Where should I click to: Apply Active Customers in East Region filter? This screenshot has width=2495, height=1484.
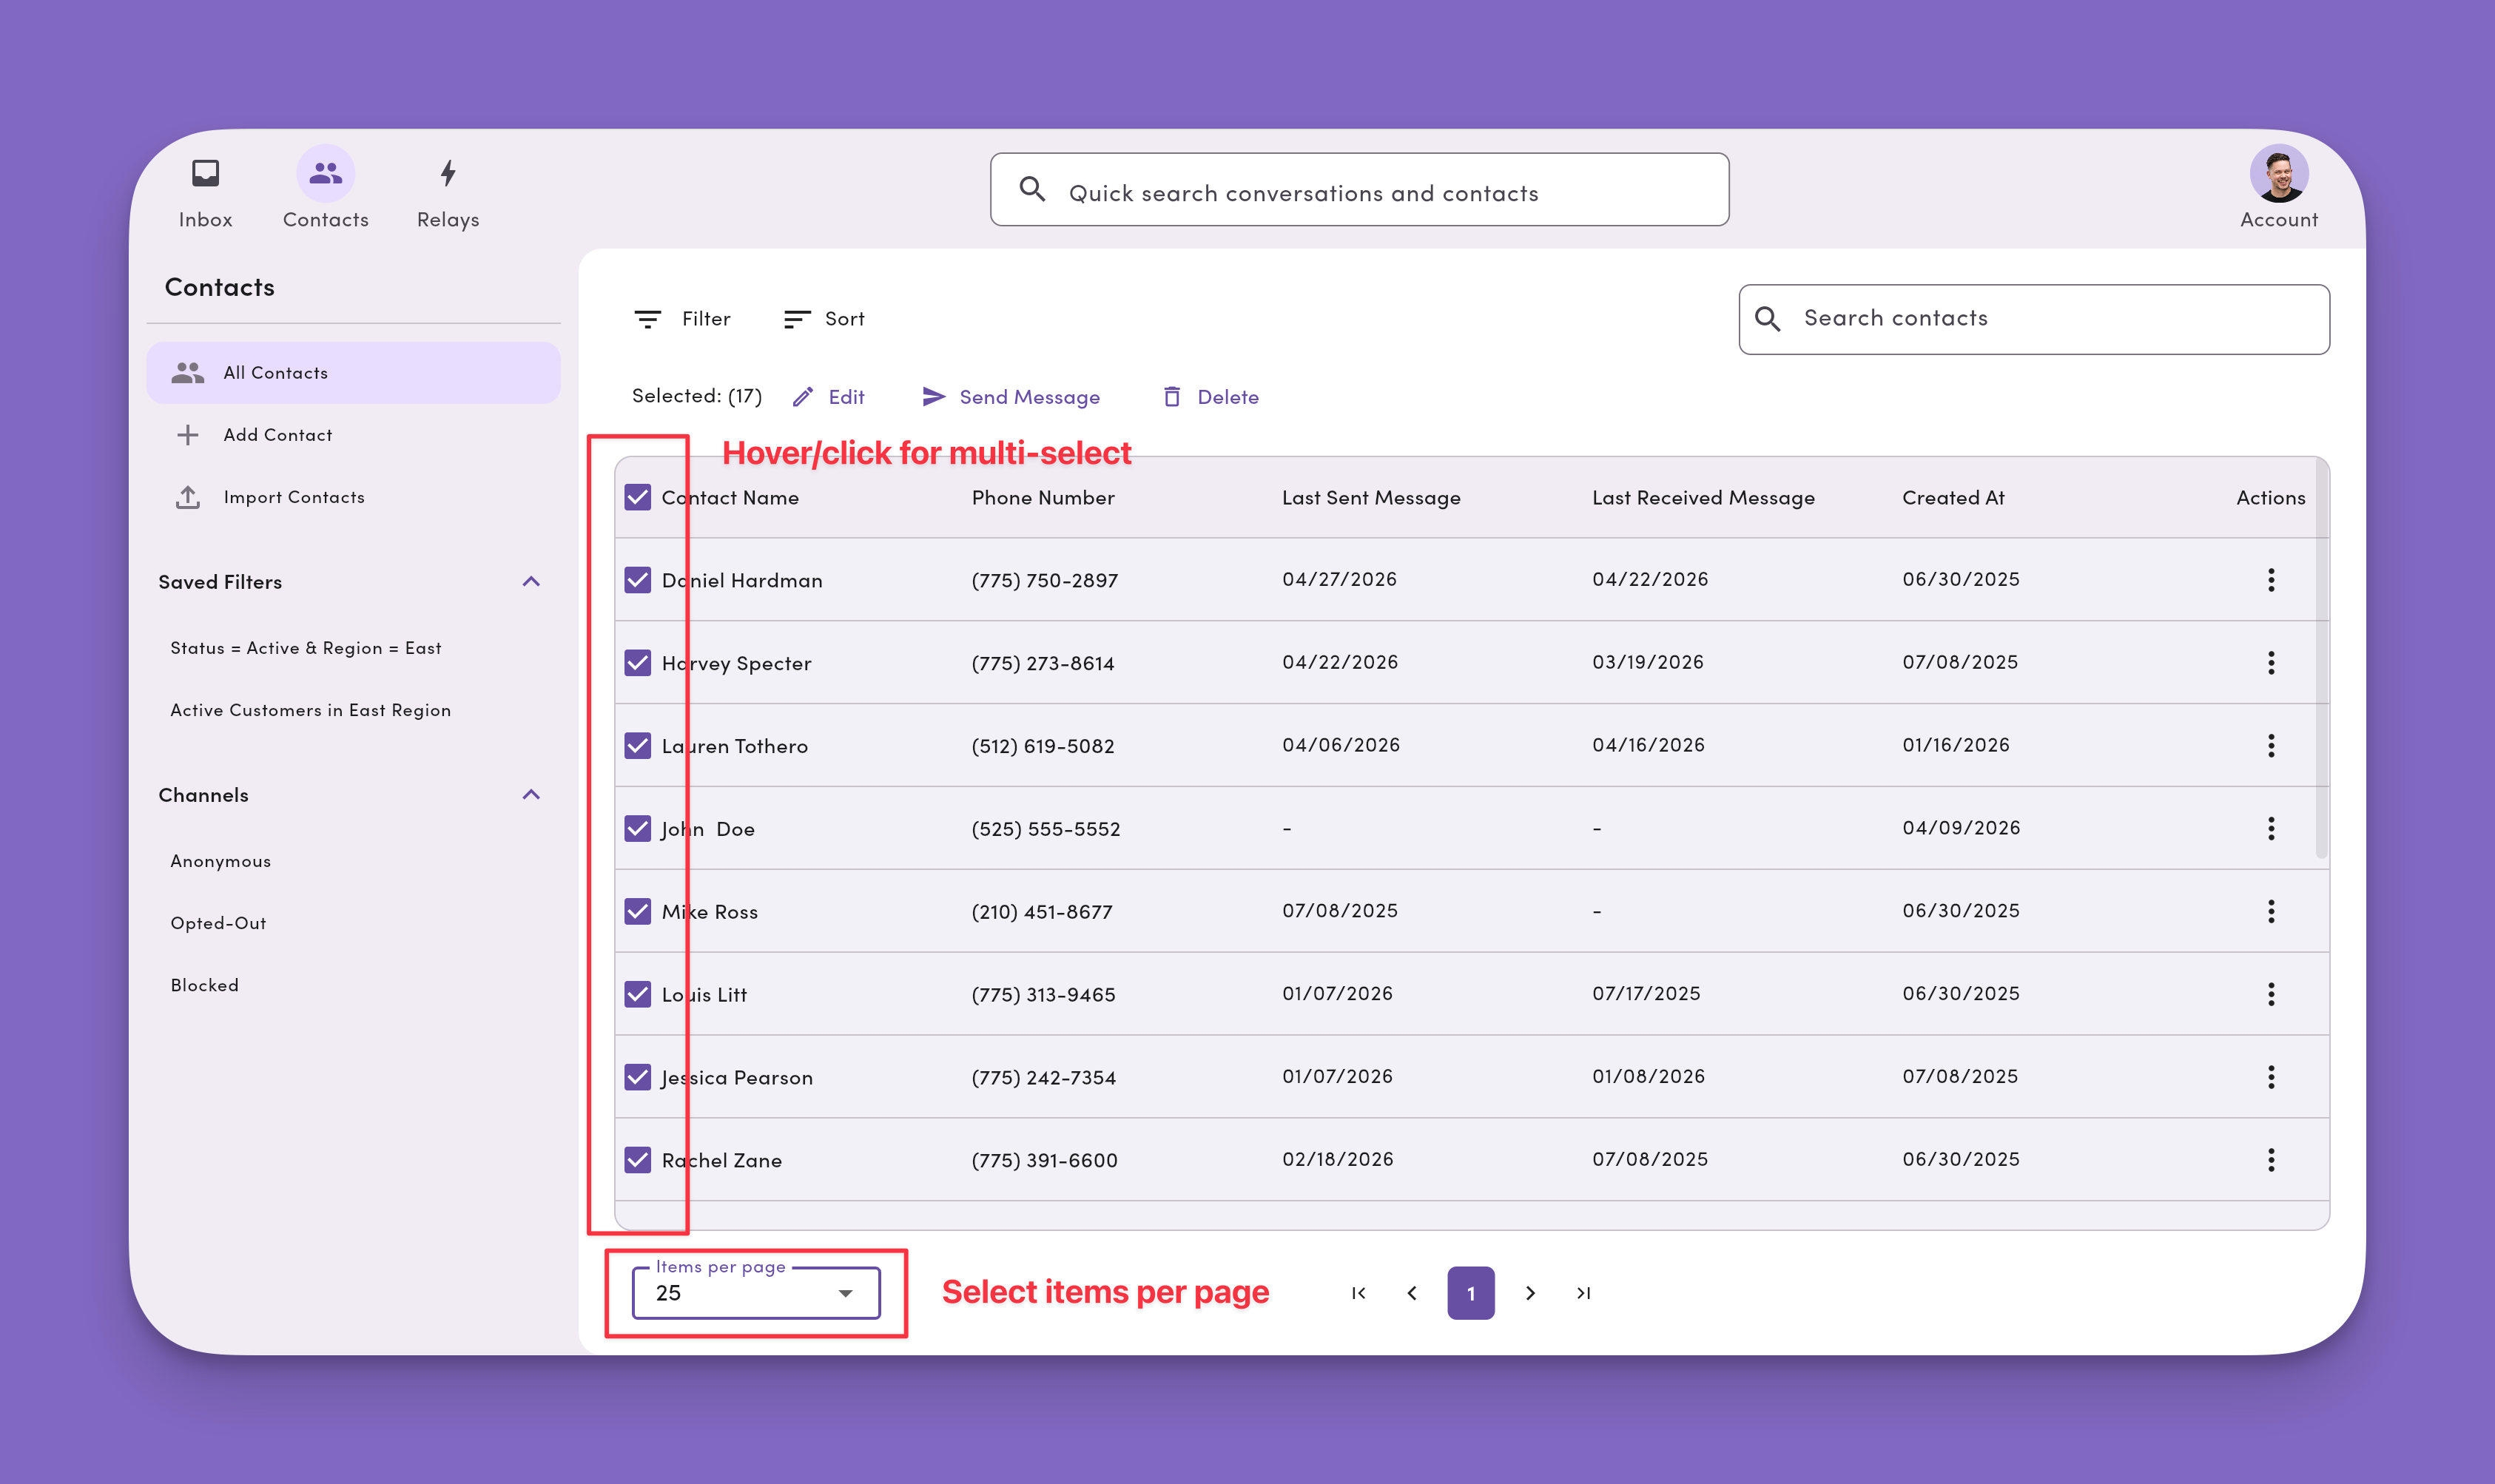311,710
